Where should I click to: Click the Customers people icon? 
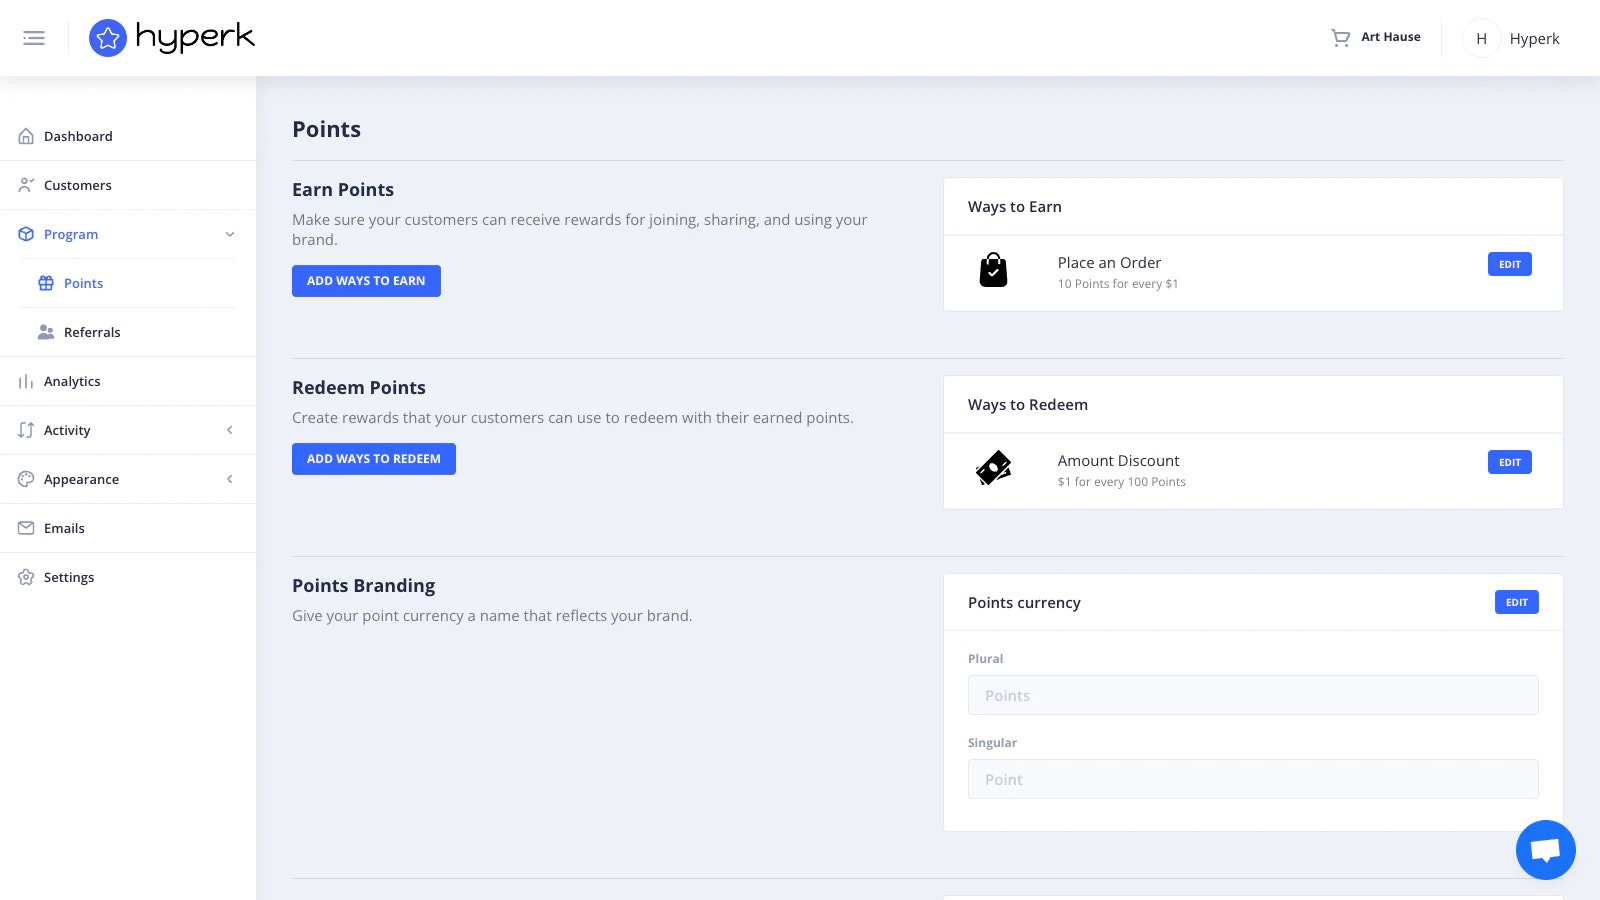pos(26,185)
